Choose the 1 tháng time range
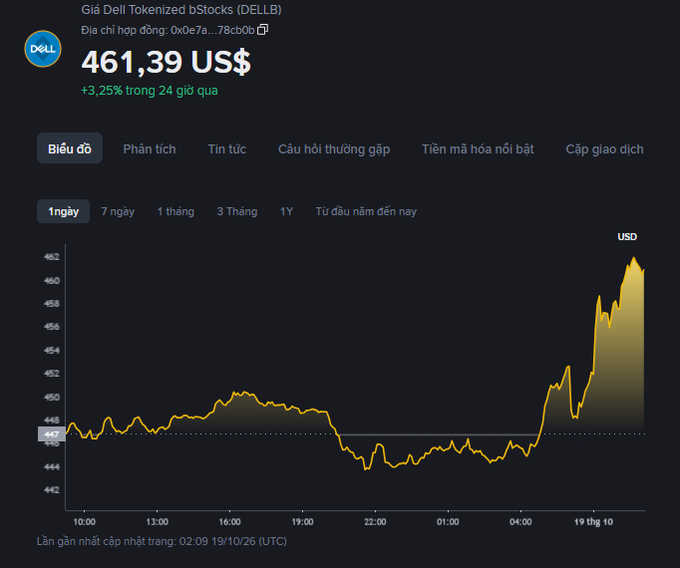Image resolution: width=680 pixels, height=568 pixels. pyautogui.click(x=176, y=211)
